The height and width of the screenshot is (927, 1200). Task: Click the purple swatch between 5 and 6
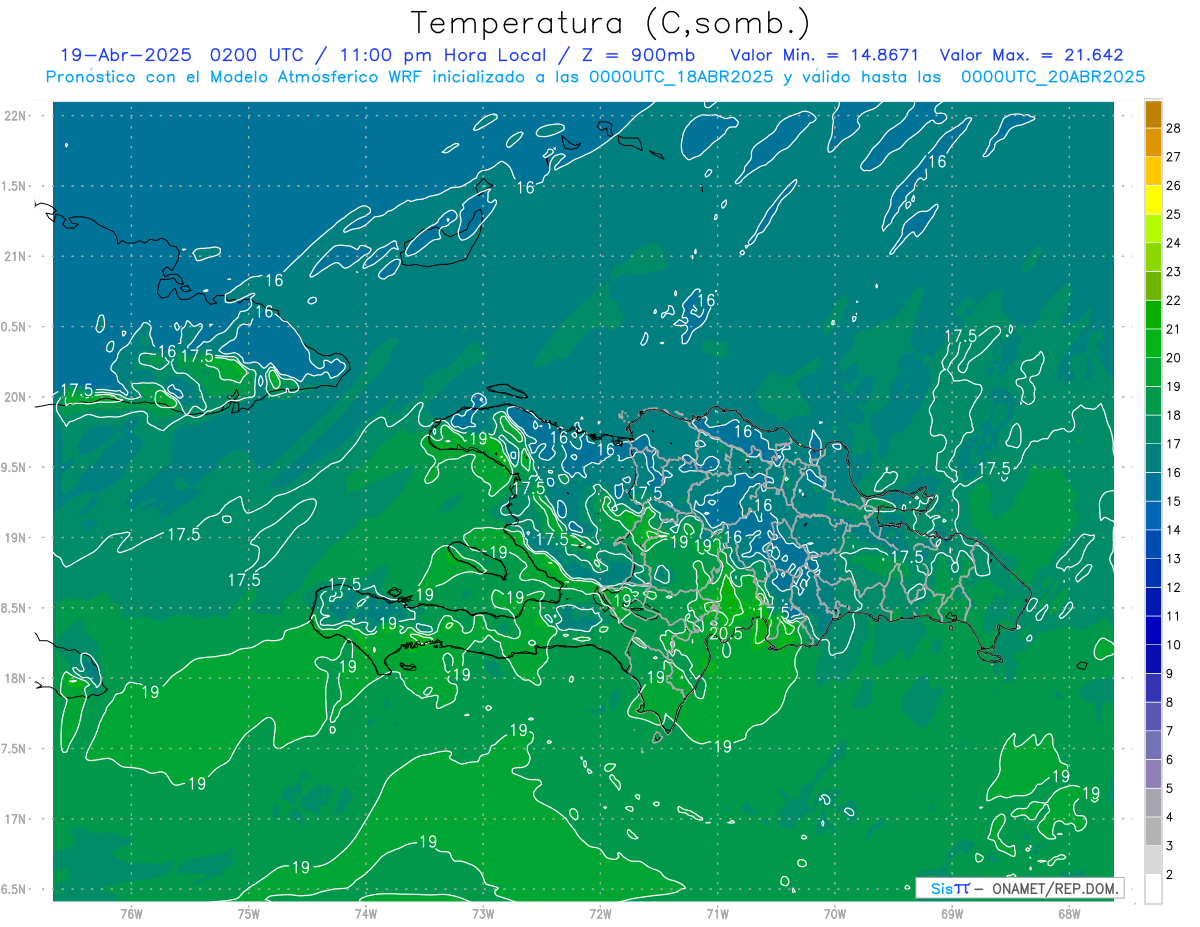pos(1153,774)
